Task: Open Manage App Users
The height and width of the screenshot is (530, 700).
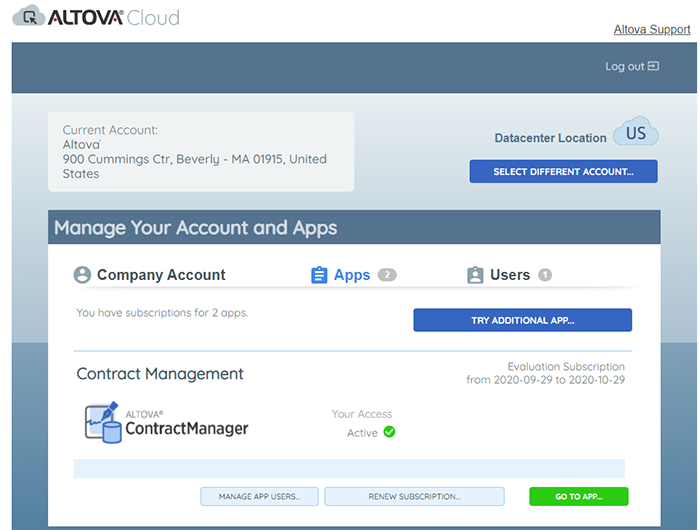Action: [259, 496]
